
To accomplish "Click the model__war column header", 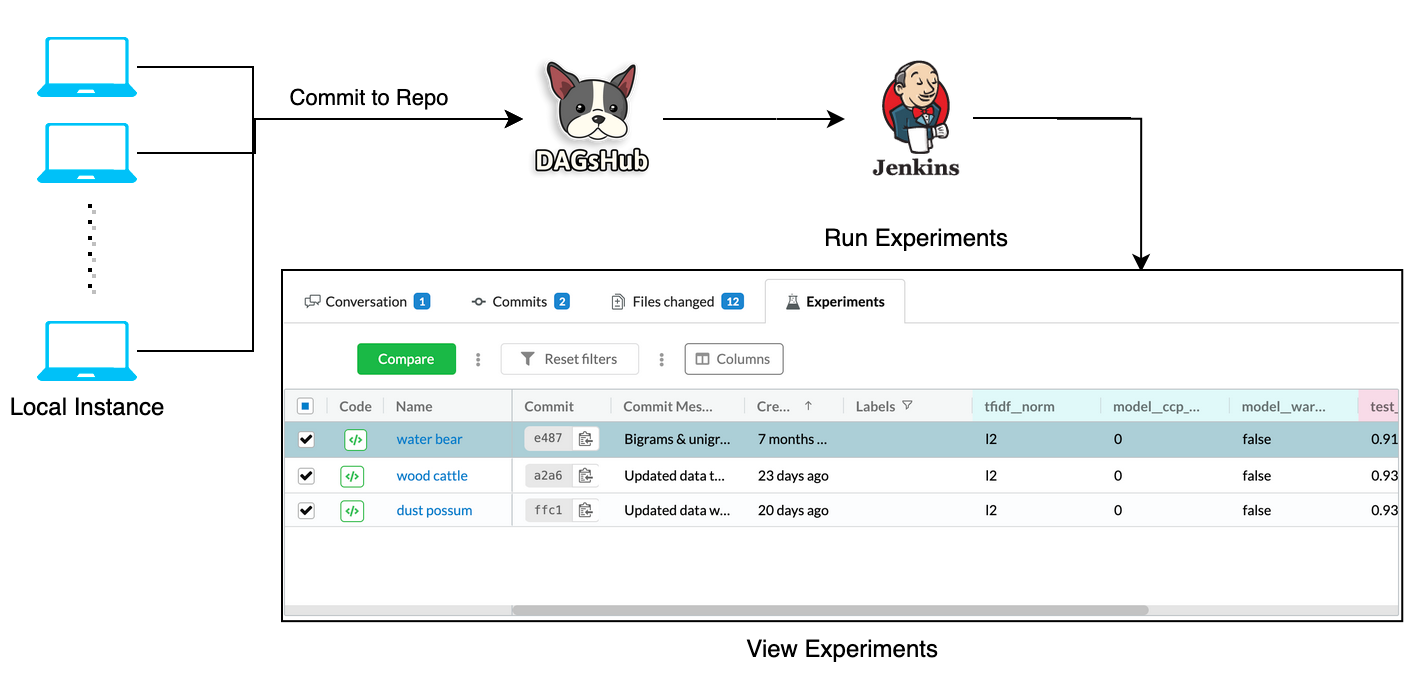I will (1283, 406).
